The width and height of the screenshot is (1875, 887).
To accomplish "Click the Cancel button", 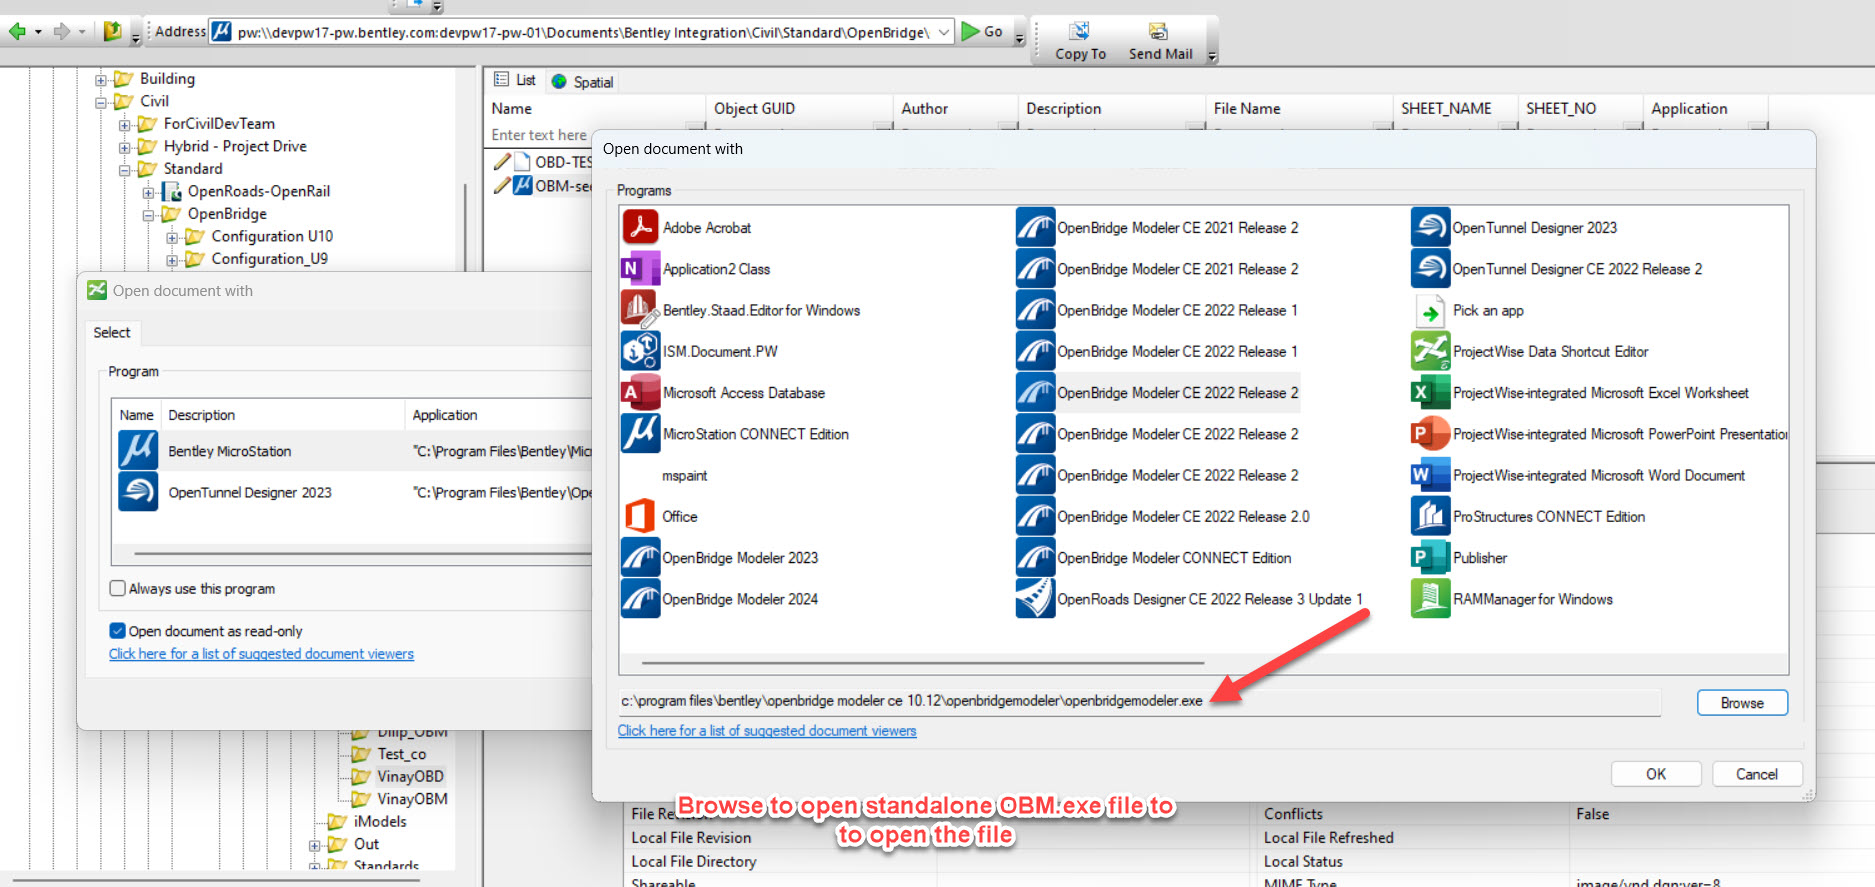I will click(x=1757, y=774).
